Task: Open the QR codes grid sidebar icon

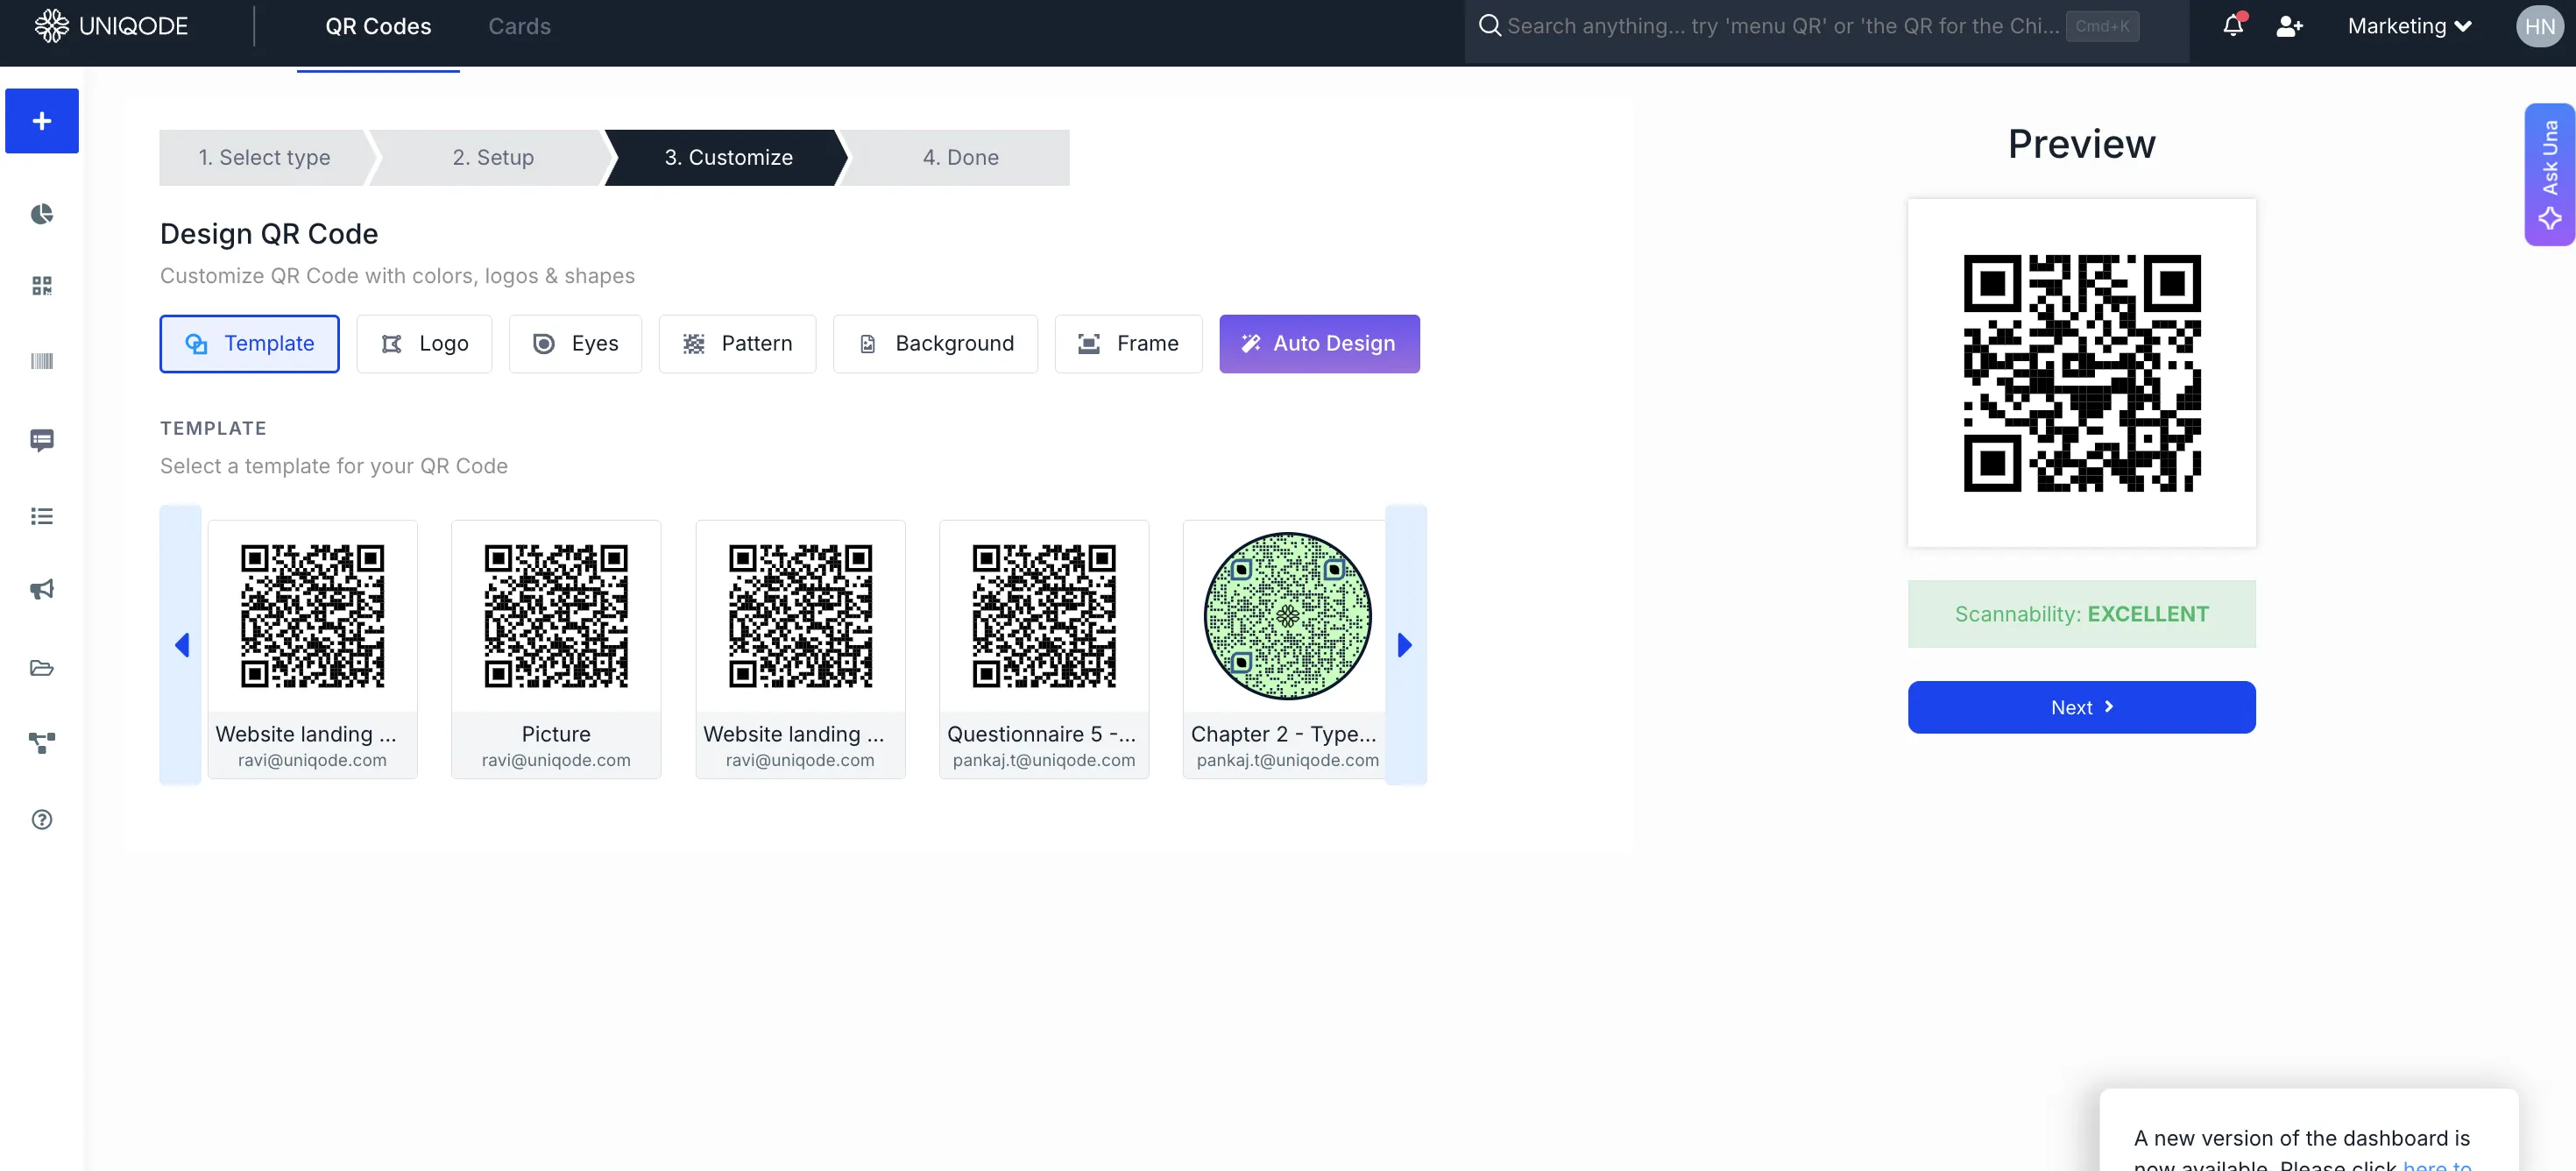Action: pos(41,286)
